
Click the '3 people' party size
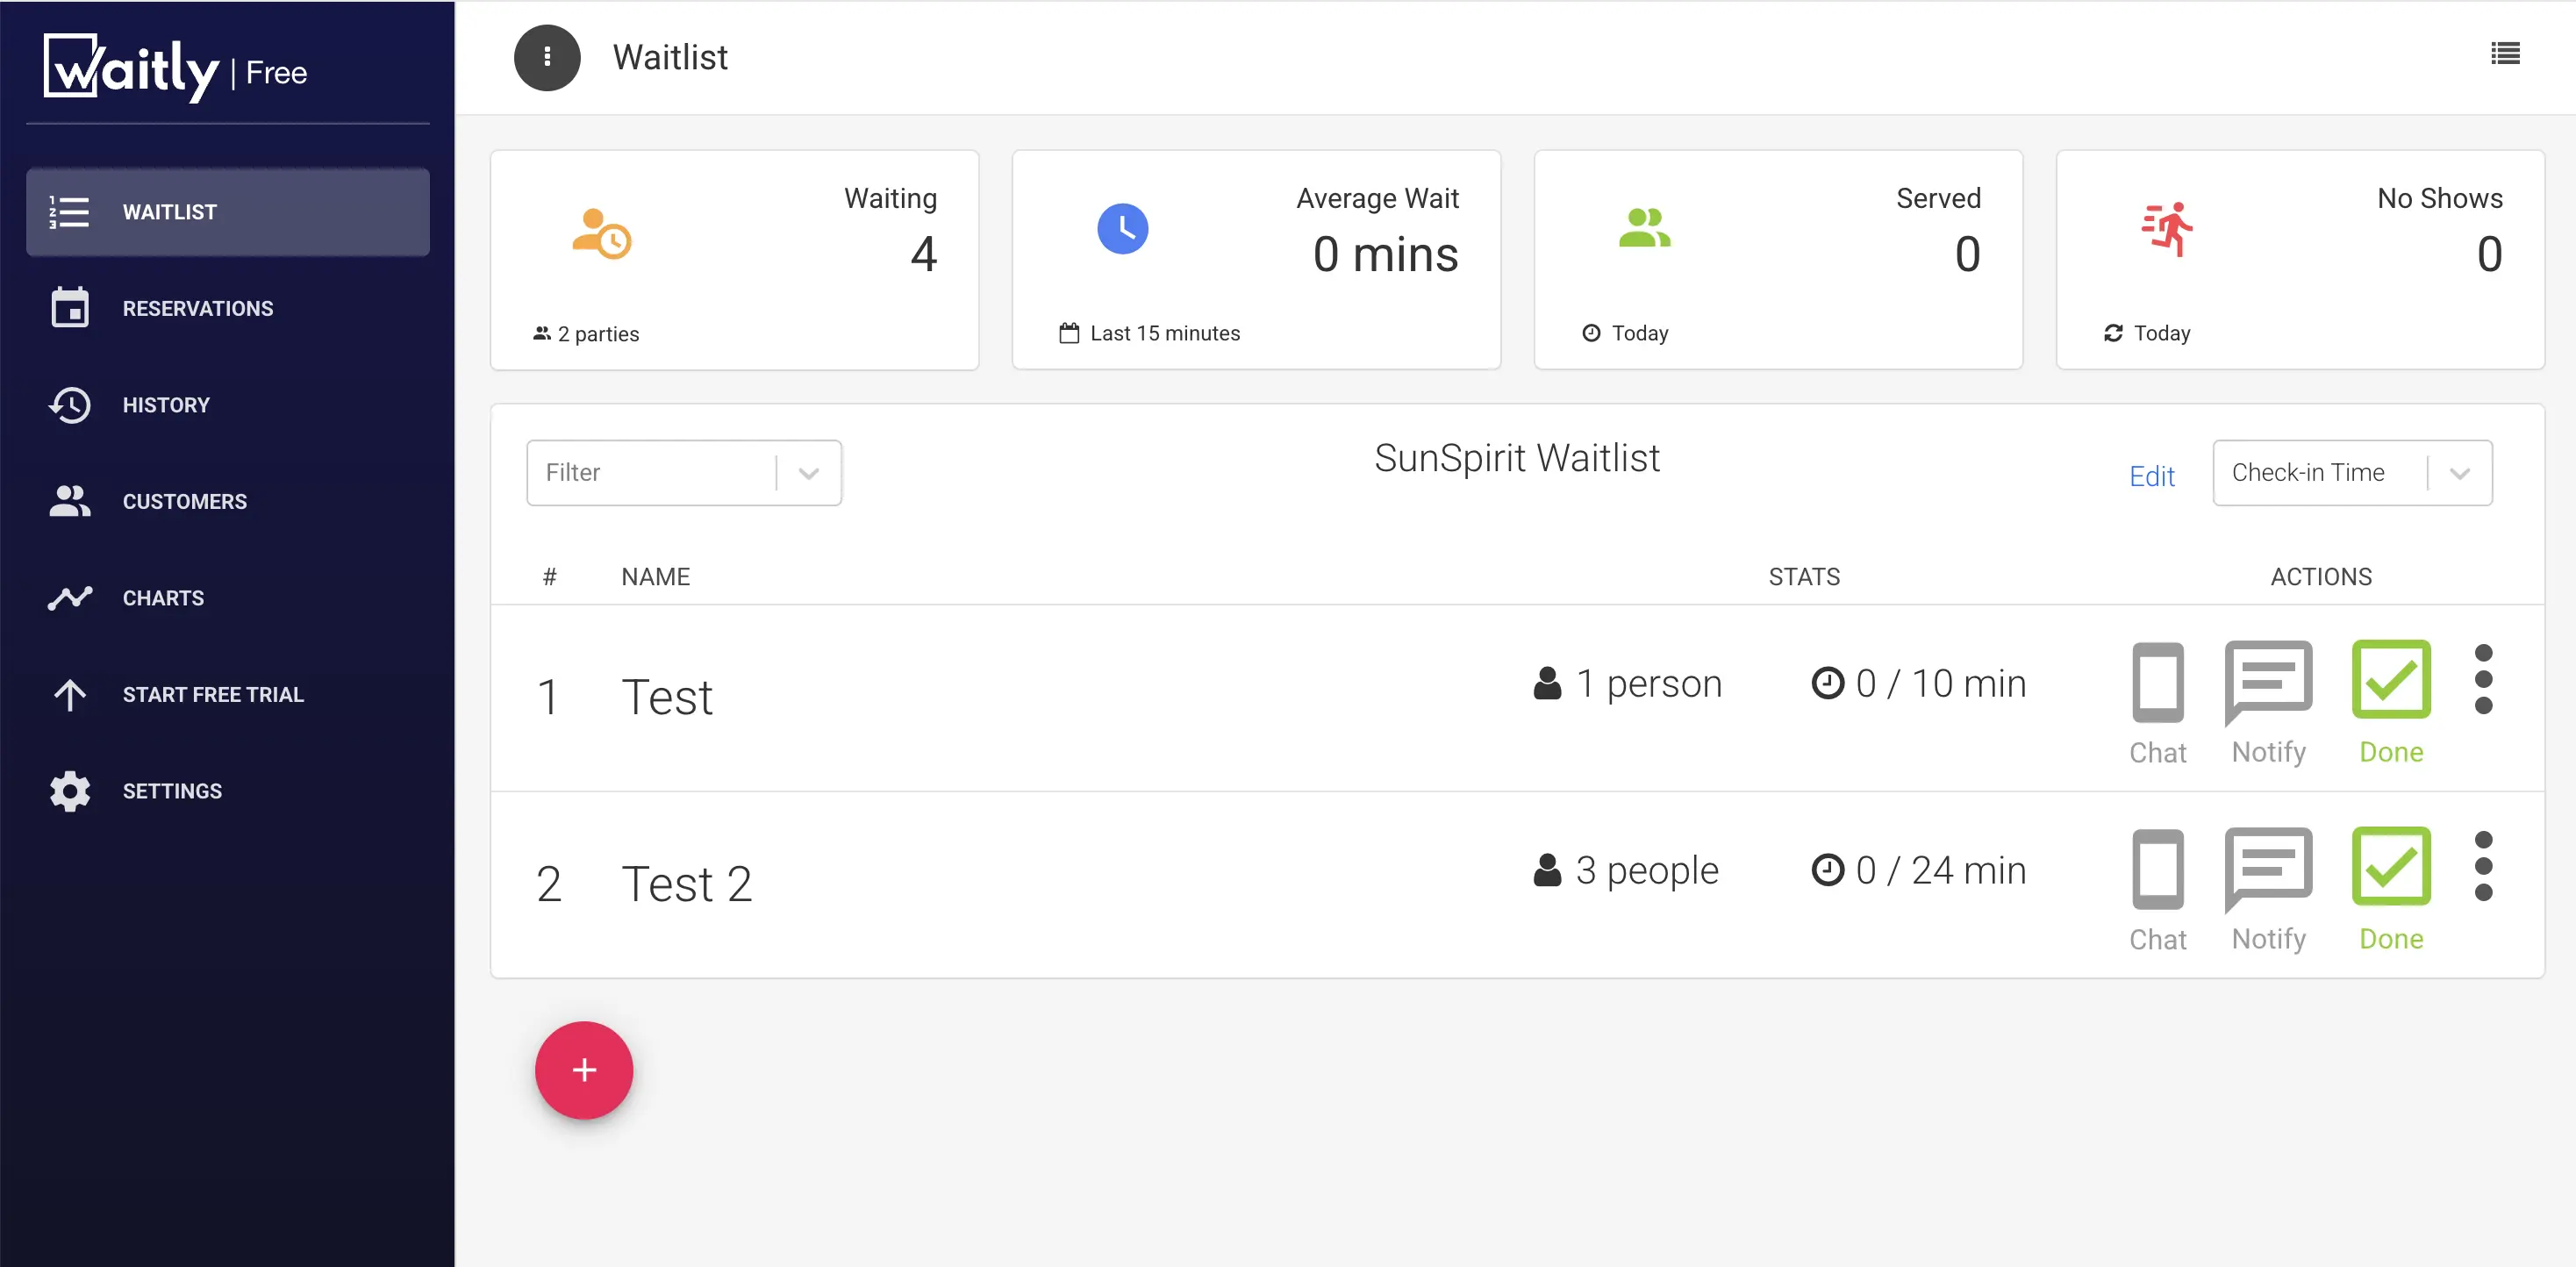[x=1626, y=870]
